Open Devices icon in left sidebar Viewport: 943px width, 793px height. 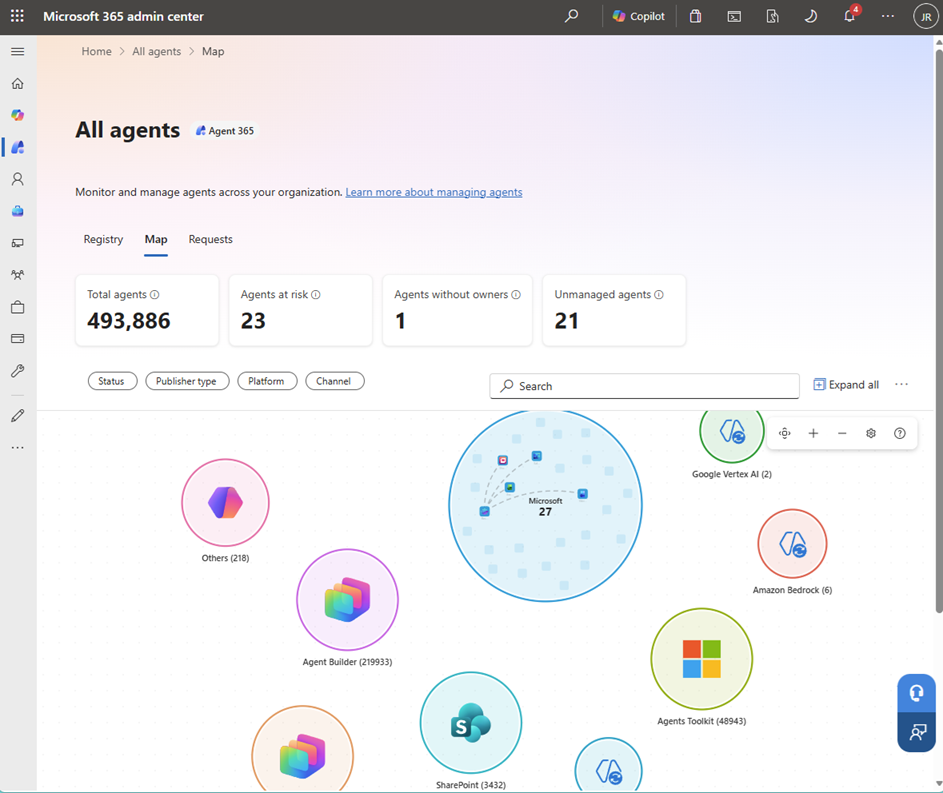18,243
